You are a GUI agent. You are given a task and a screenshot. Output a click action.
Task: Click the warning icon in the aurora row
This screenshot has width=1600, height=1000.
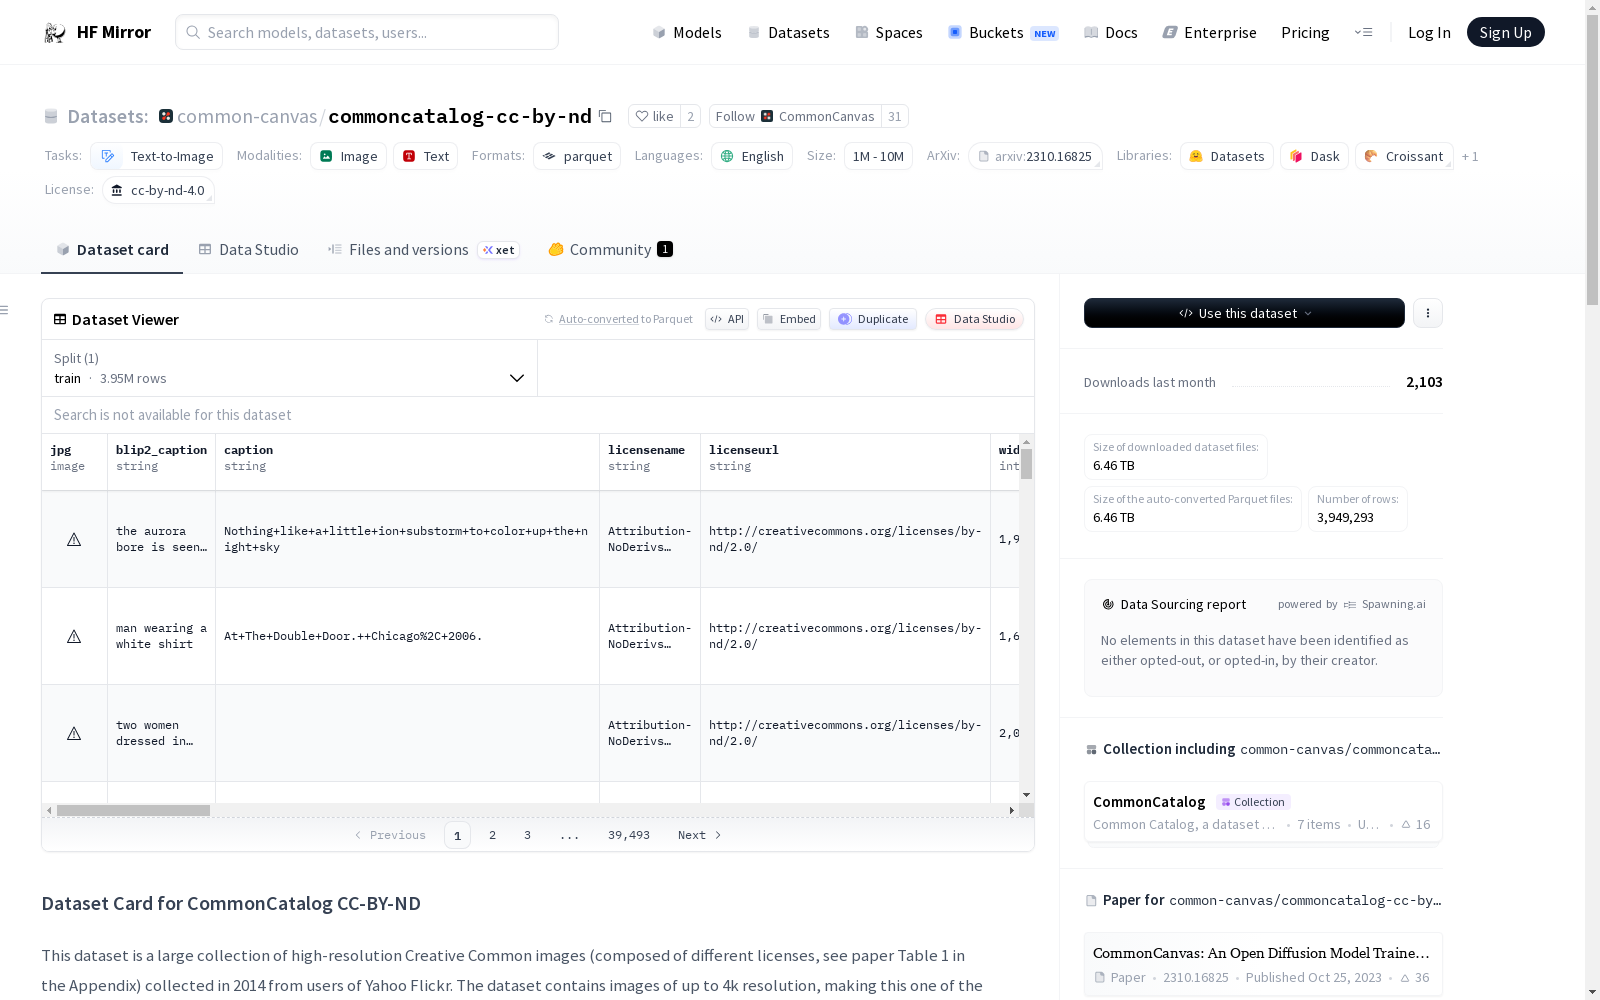pyautogui.click(x=74, y=539)
